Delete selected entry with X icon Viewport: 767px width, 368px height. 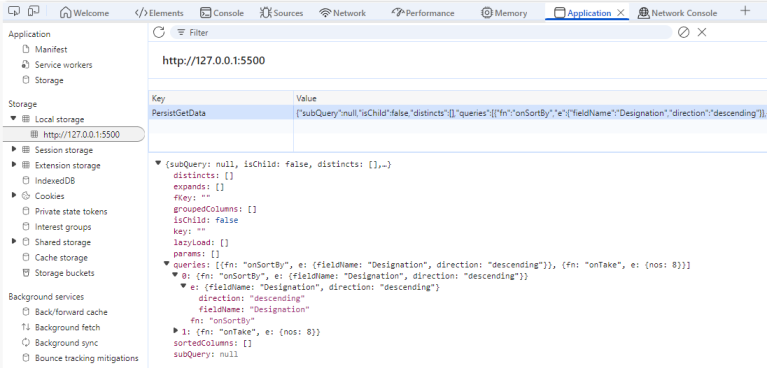[702, 32]
